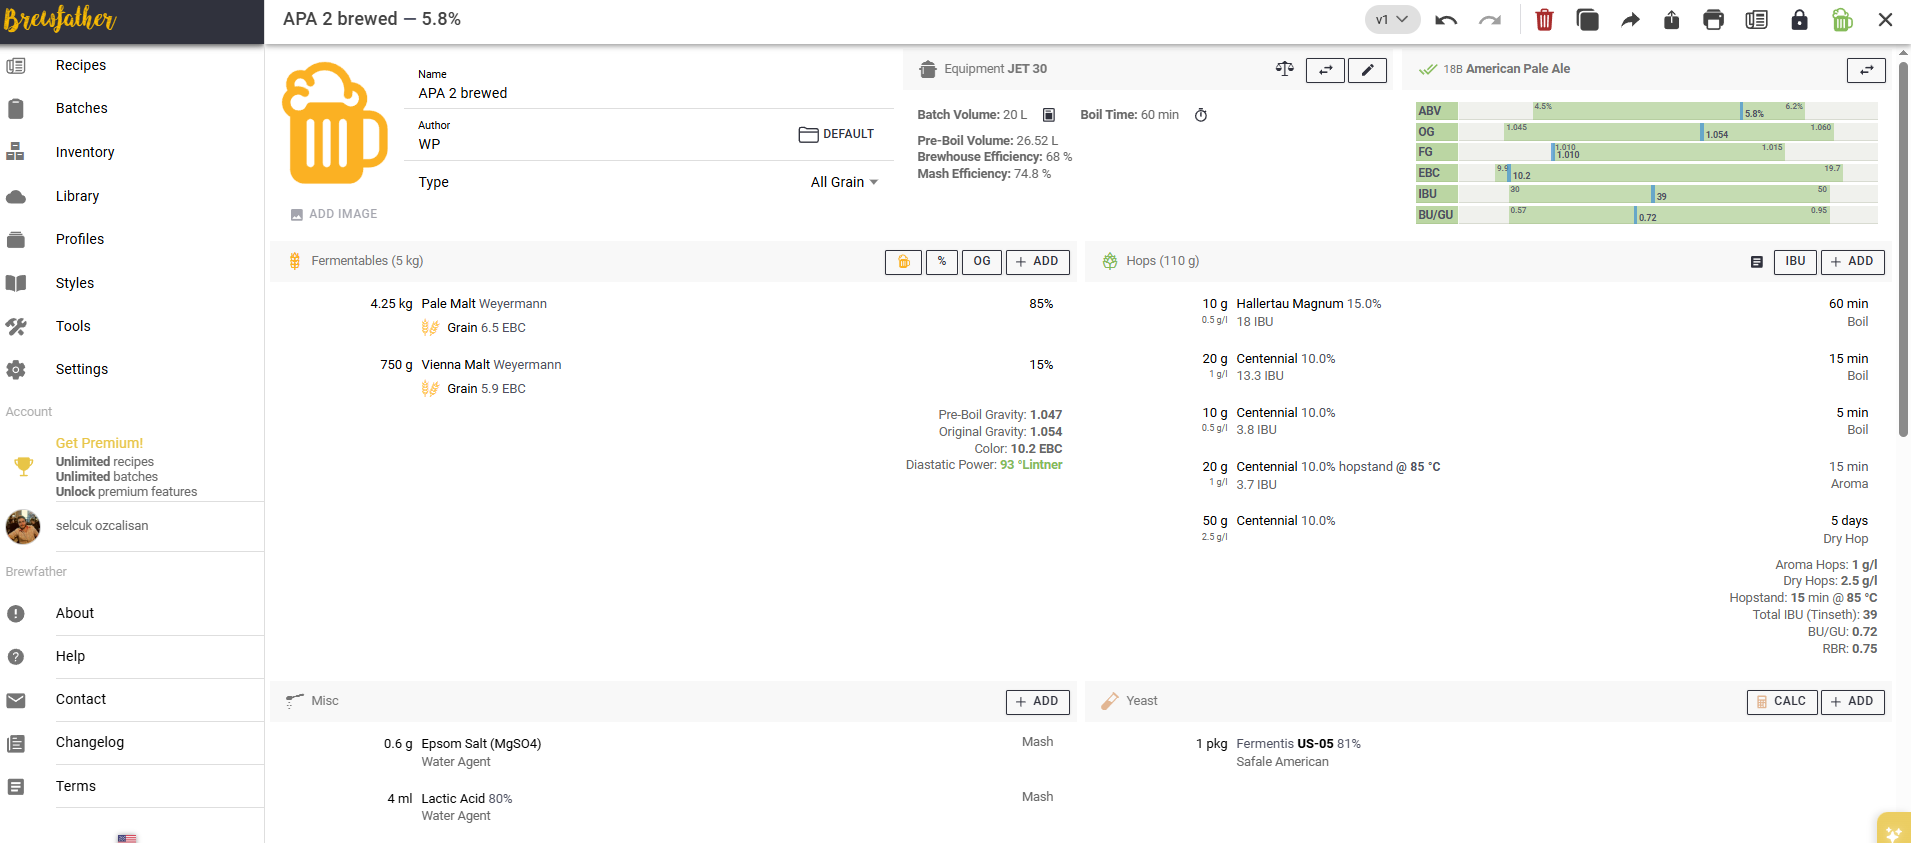Click the OG button in Fermentables
Image resolution: width=1911 pixels, height=843 pixels.
[x=982, y=262]
